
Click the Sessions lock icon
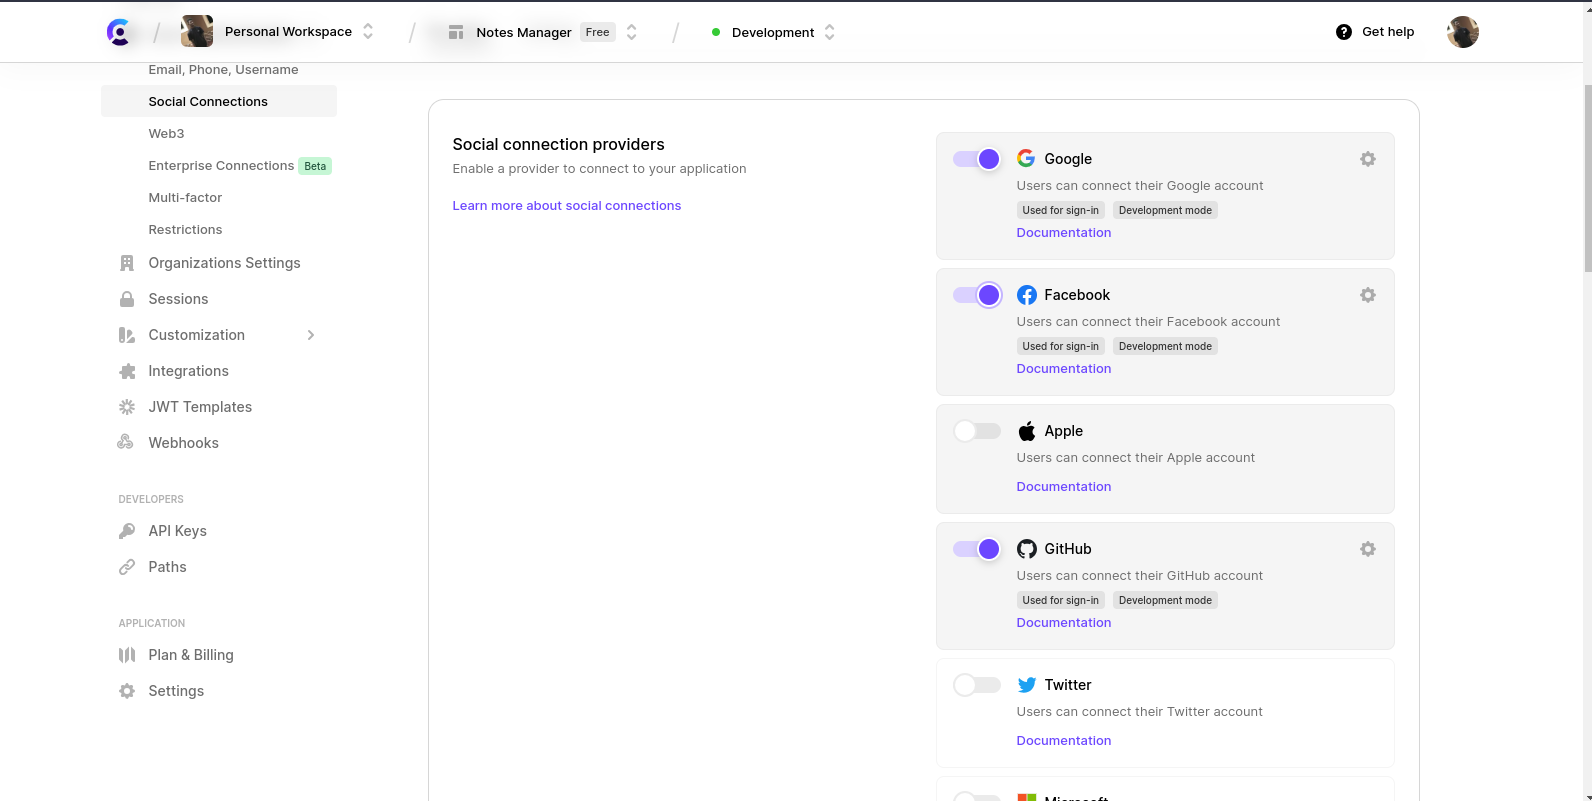click(127, 299)
